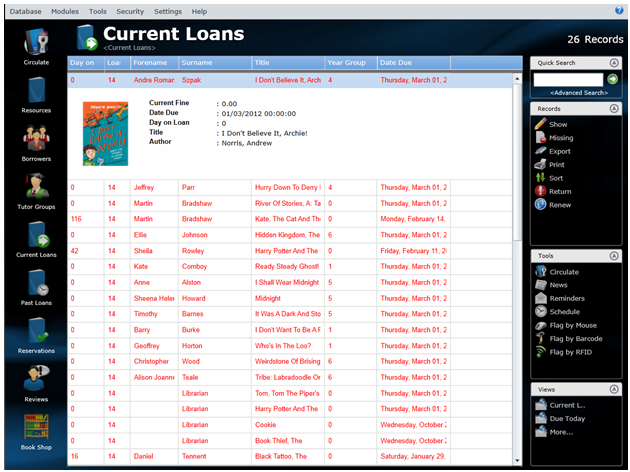This screenshot has width=630, height=472.
Task: Open the Modules menu
Action: (65, 11)
